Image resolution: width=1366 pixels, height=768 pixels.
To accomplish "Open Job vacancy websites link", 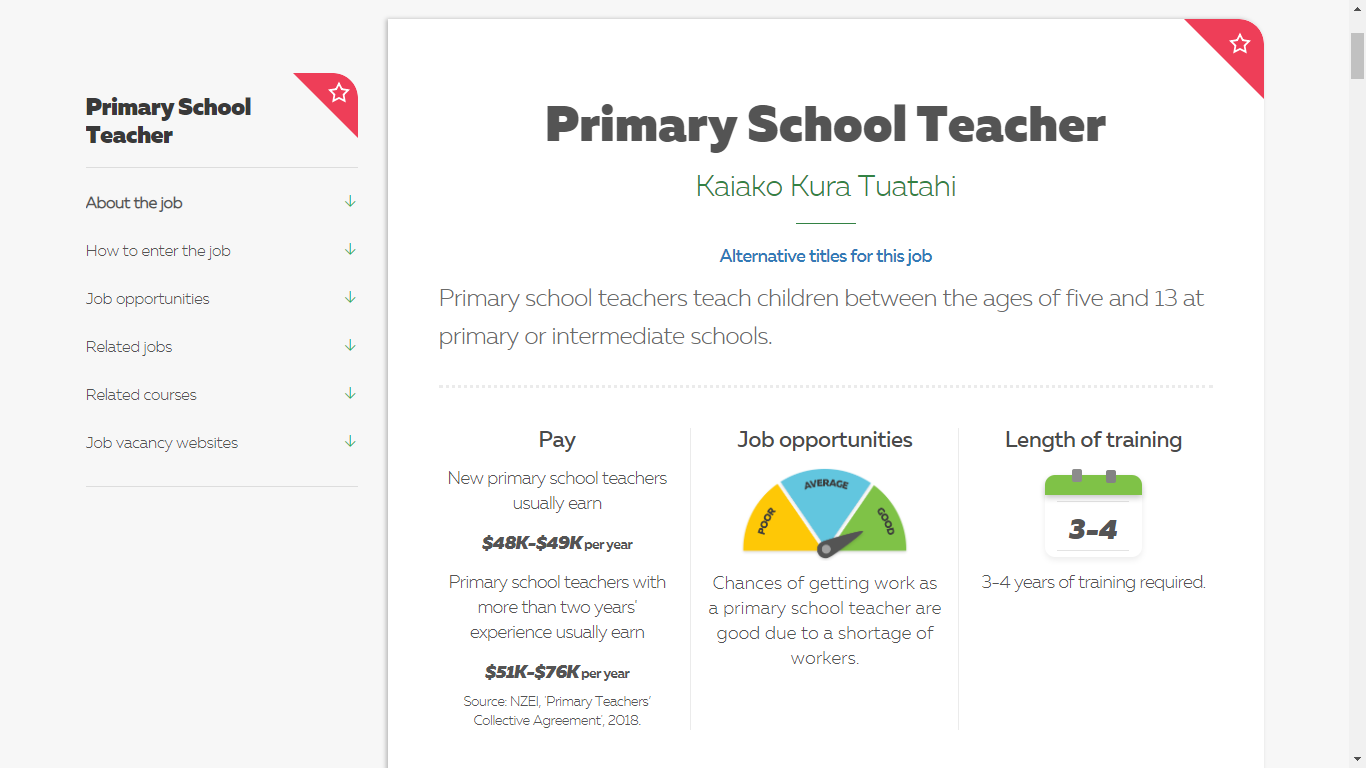I will click(162, 443).
